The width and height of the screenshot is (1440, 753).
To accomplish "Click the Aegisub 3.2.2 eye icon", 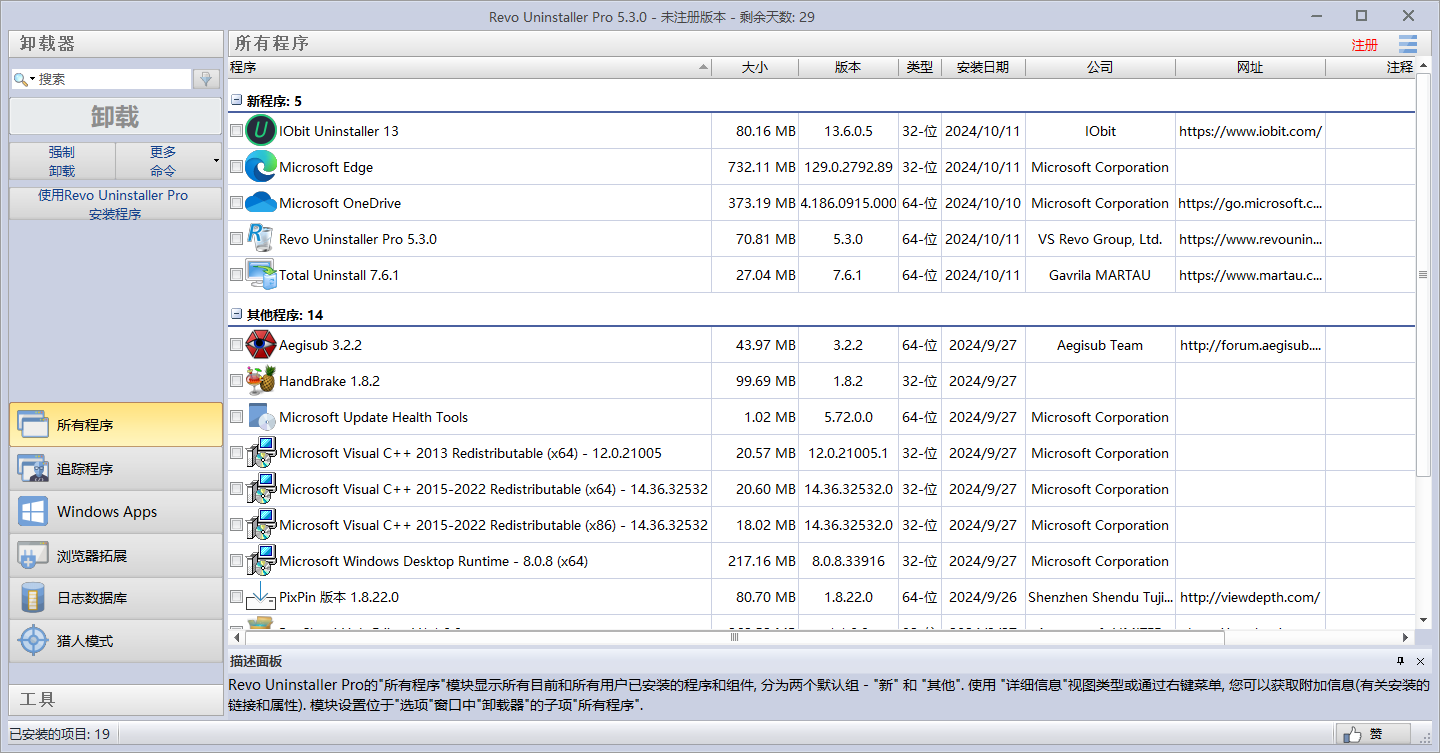I will coord(261,345).
